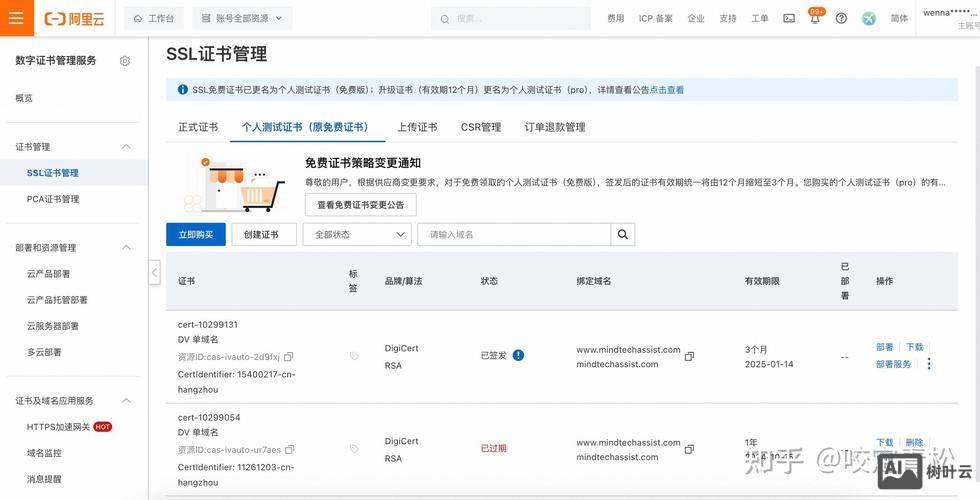Click 下载 for cert-10299131
The image size is (980, 500).
point(914,347)
